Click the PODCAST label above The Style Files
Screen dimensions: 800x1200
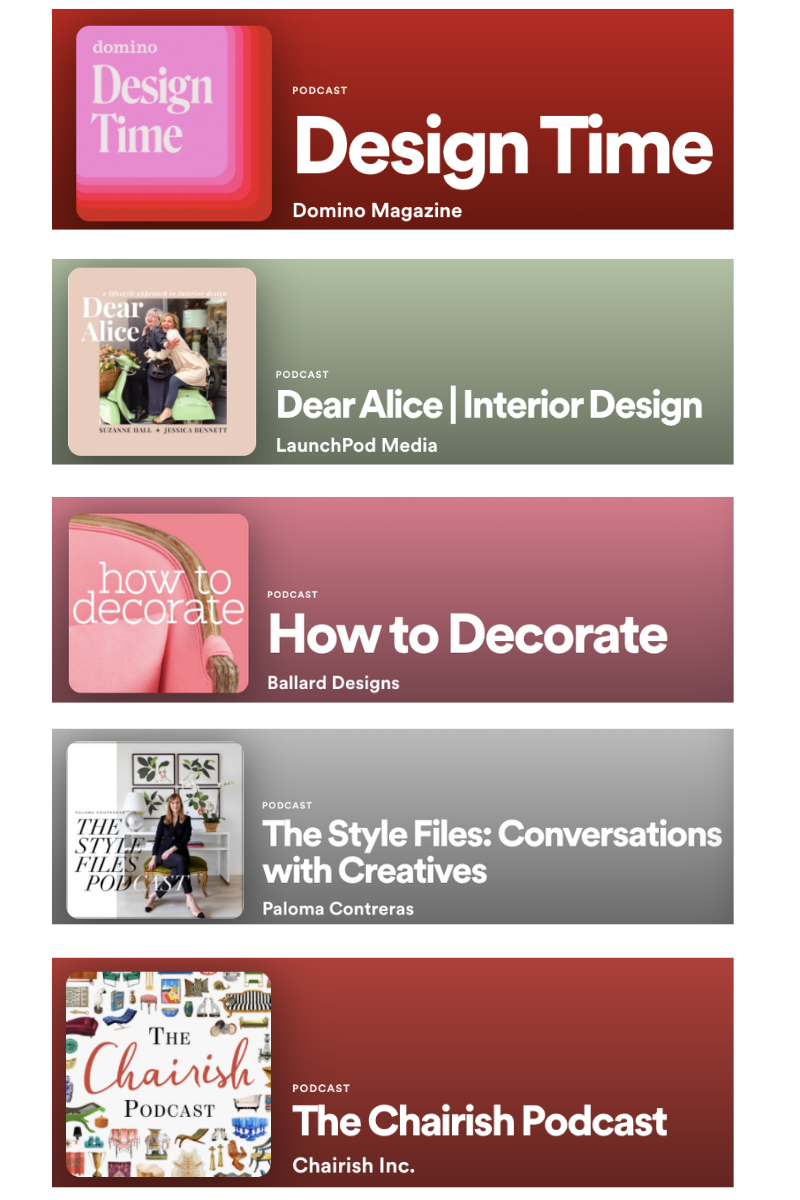288,805
